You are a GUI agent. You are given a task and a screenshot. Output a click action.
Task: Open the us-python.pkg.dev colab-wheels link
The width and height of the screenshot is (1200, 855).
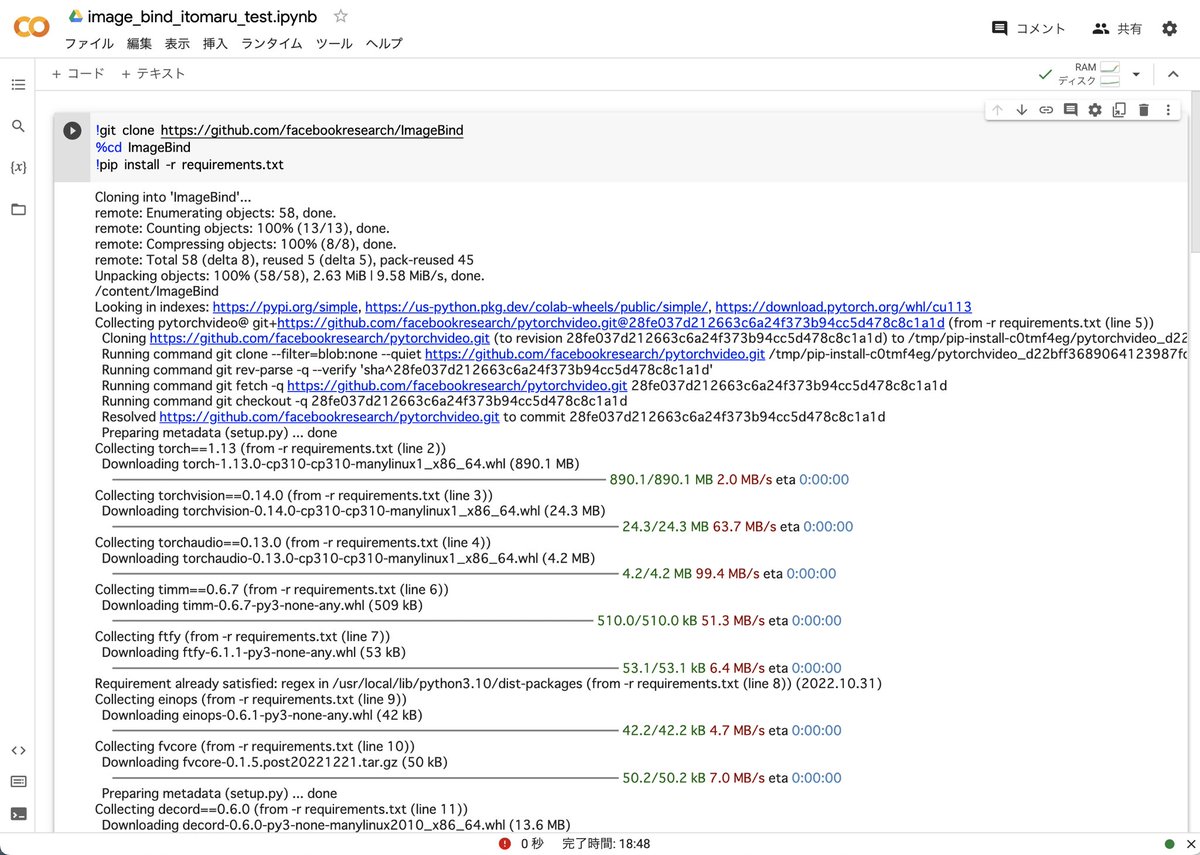[x=537, y=307]
